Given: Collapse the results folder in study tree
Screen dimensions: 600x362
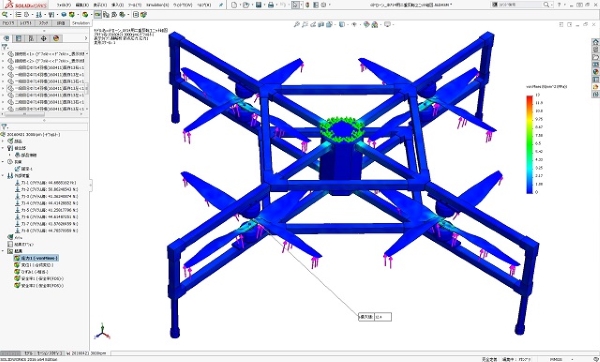Looking at the screenshot, I should point(3,251).
